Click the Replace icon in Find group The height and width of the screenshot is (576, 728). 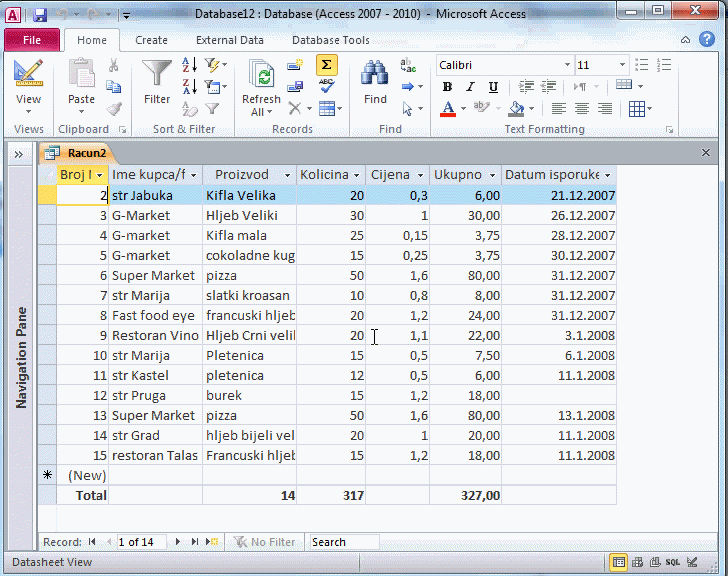tap(408, 65)
